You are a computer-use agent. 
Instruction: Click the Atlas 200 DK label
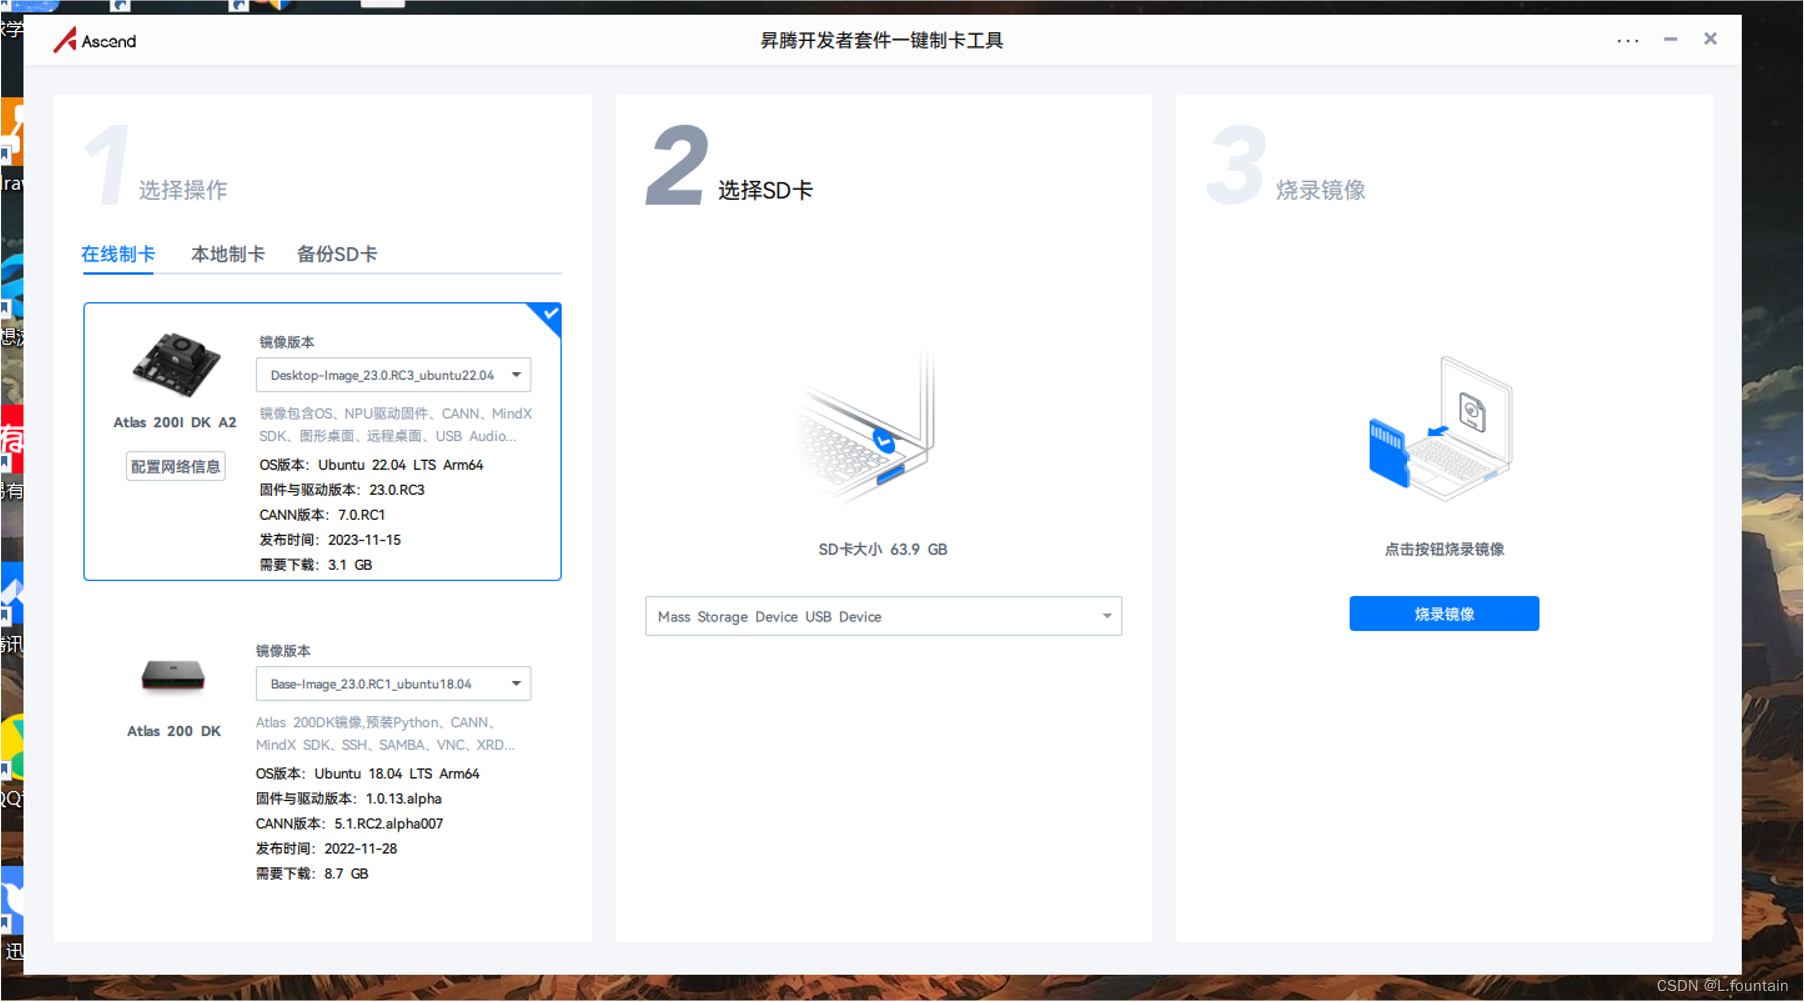point(174,731)
